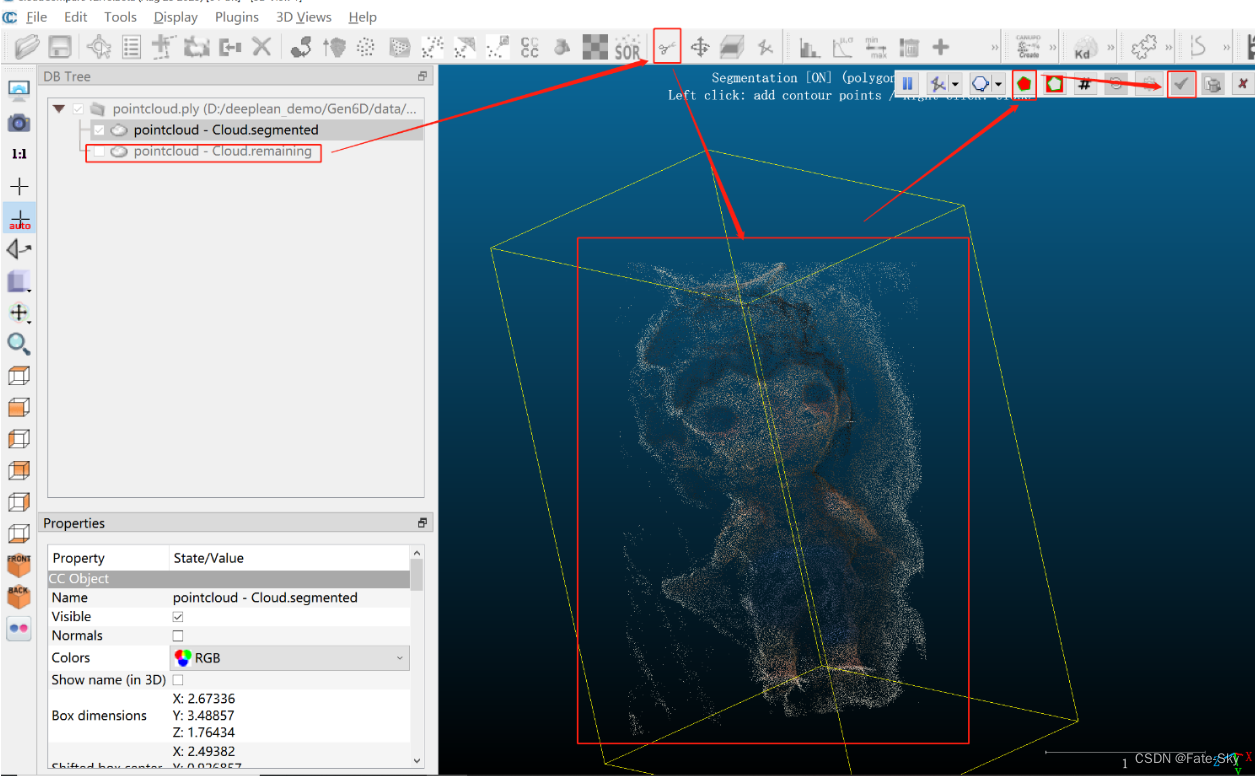Screen dimensions: 1255x776
Task: Toggle checkbox for pointcloud - Cloud.remaining
Action: pos(99,152)
